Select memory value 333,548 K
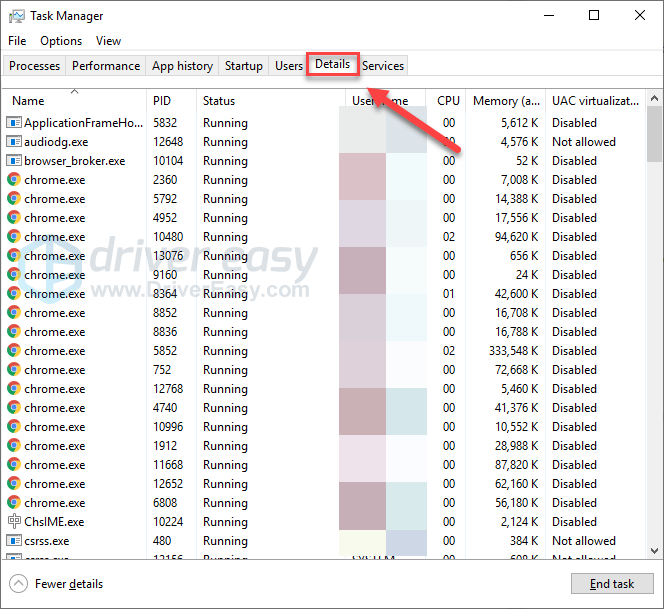This screenshot has width=664, height=609. [514, 351]
